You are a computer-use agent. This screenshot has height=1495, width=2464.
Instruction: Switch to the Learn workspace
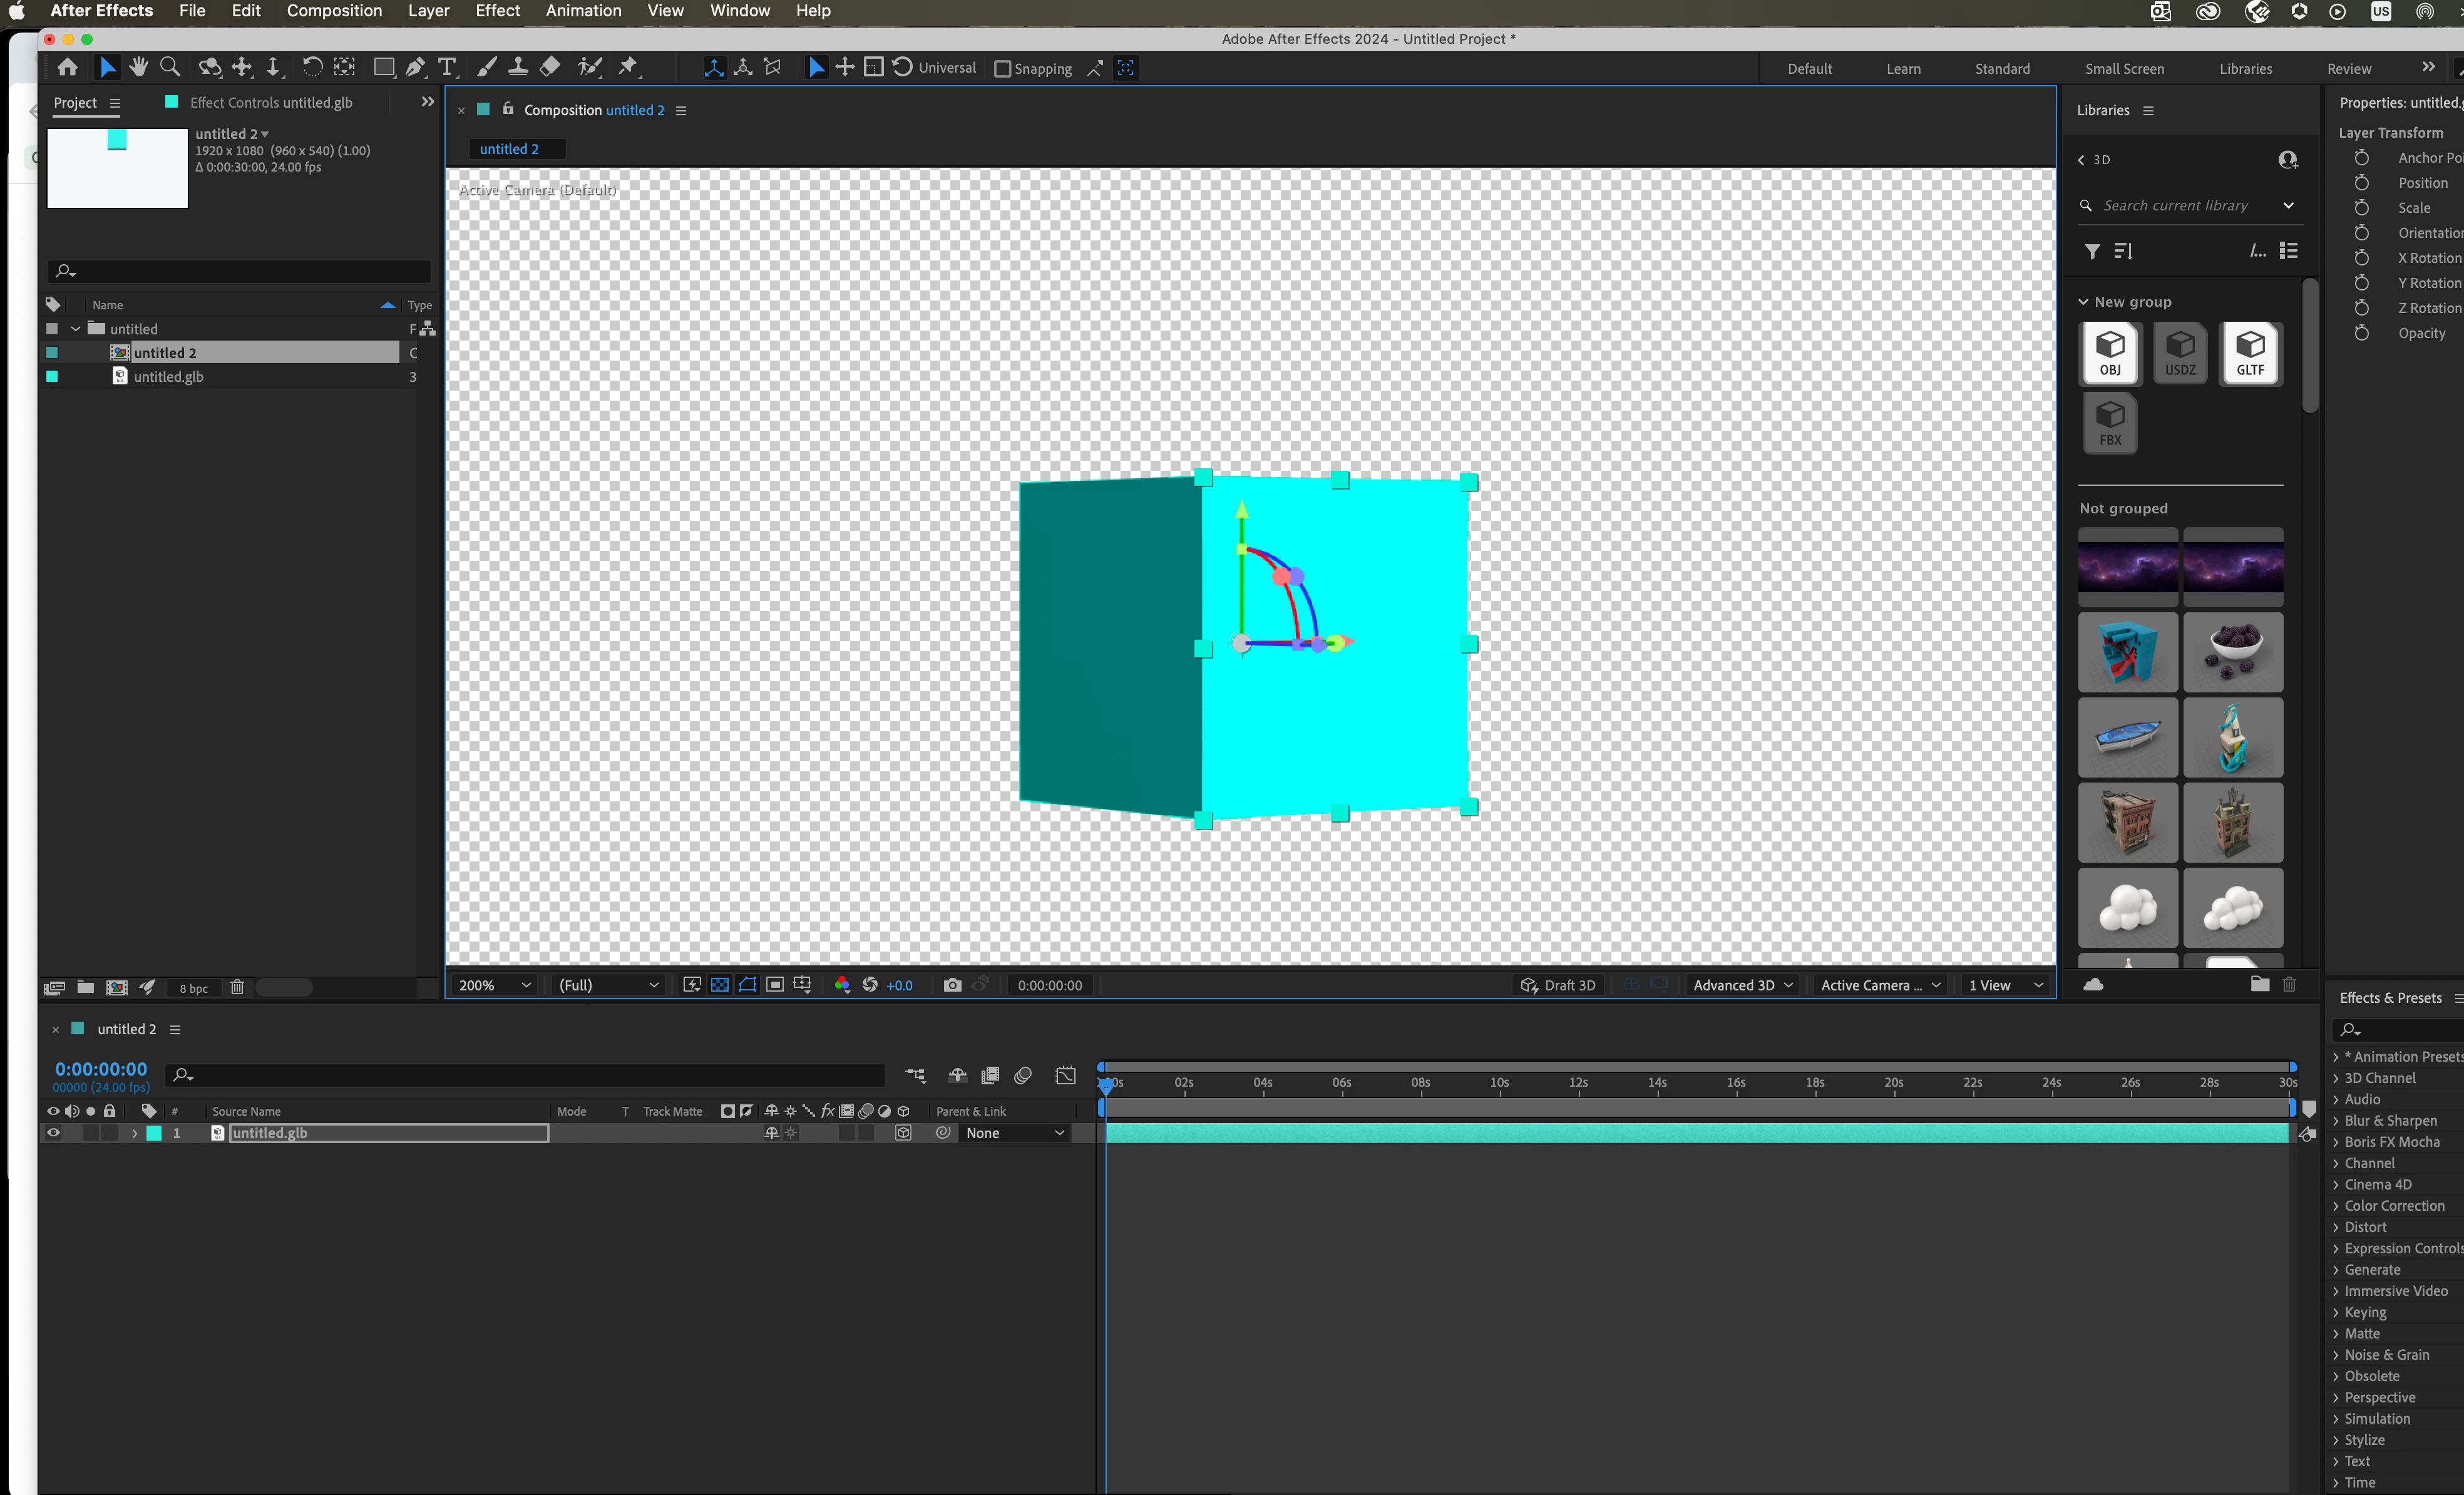pos(1903,69)
